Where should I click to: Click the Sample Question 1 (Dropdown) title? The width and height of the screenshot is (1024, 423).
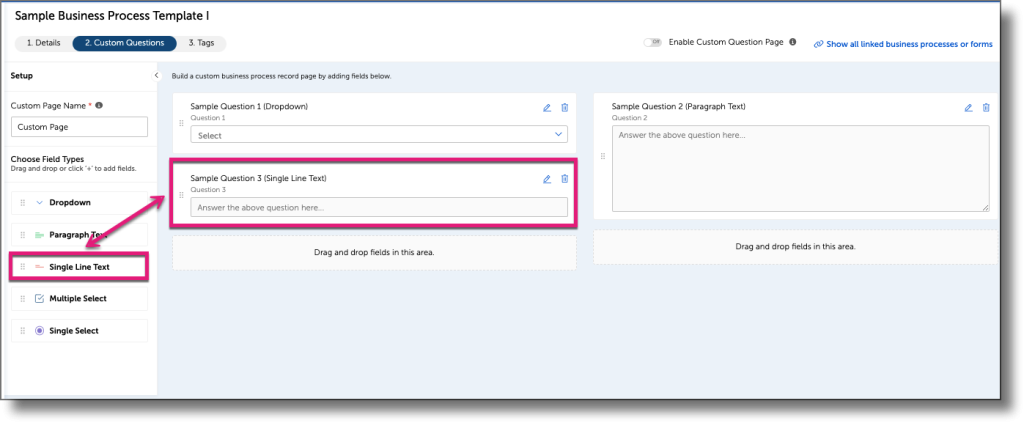click(249, 106)
